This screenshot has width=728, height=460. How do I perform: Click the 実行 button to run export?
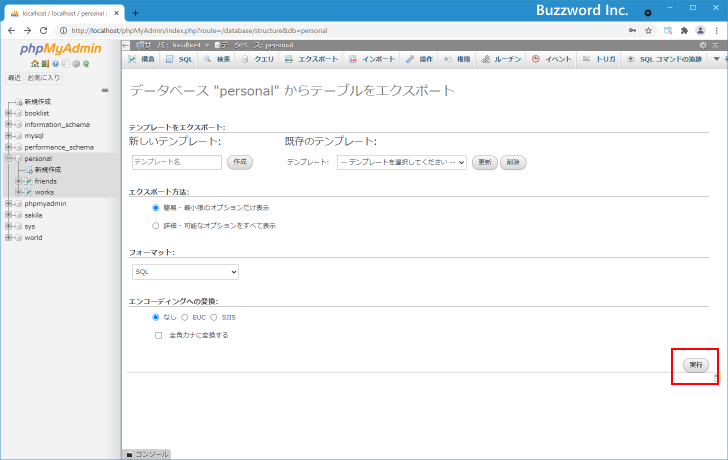tap(696, 365)
